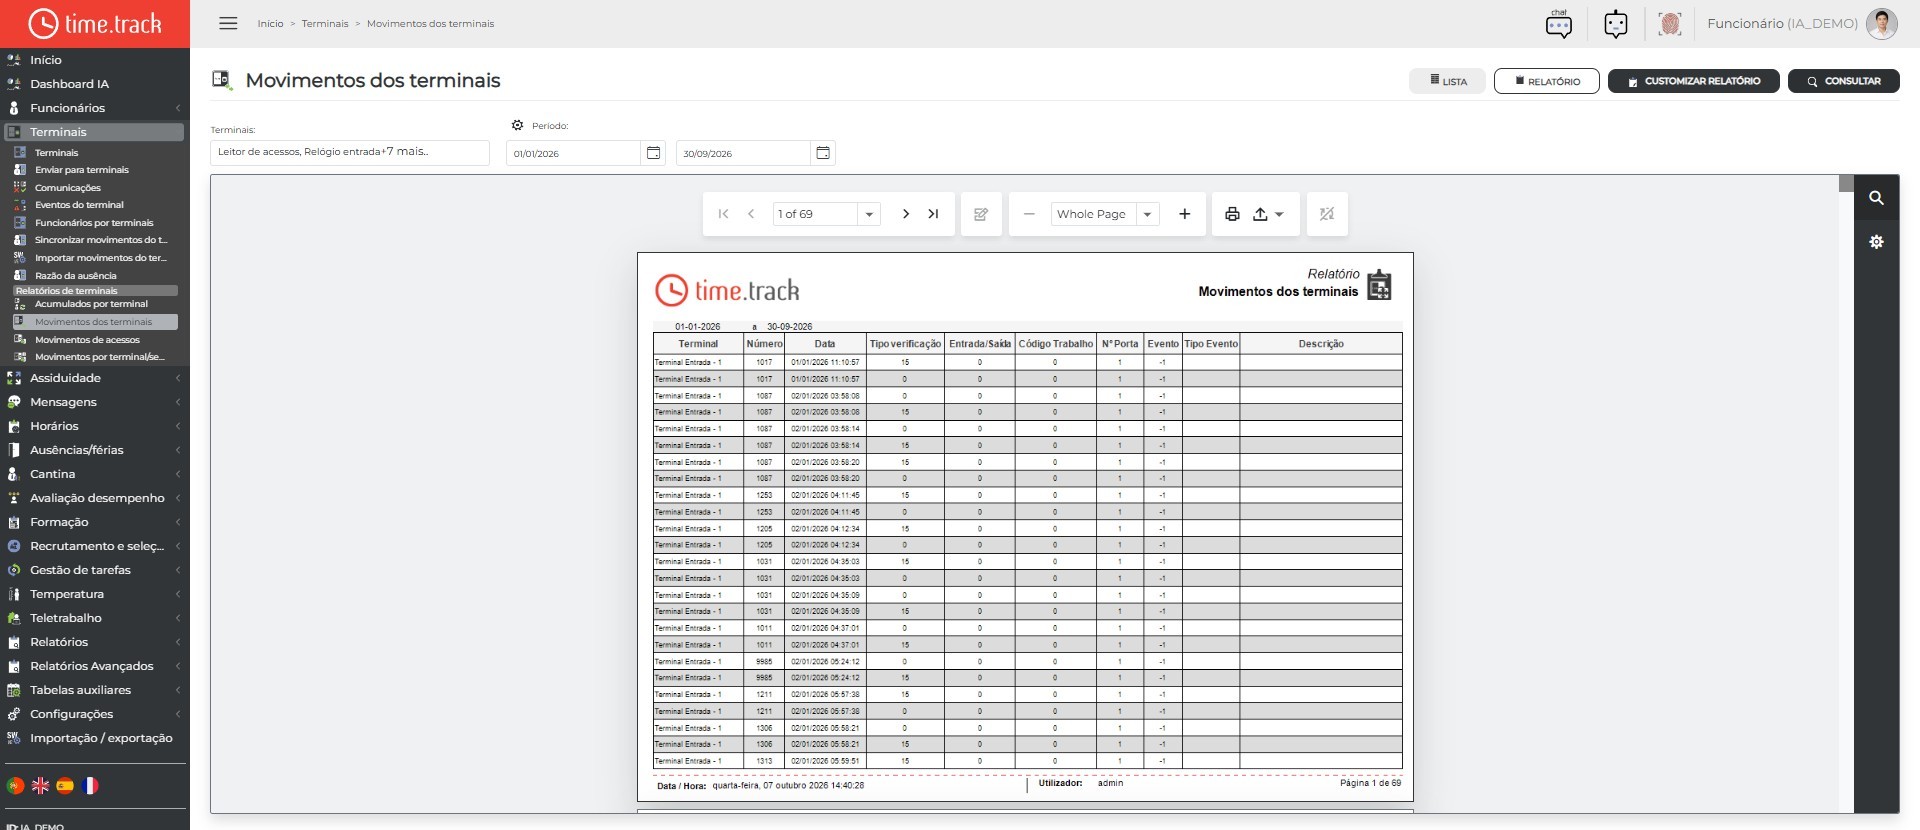This screenshot has width=1920, height=830.
Task: Open the start date calendar picker
Action: tap(653, 153)
